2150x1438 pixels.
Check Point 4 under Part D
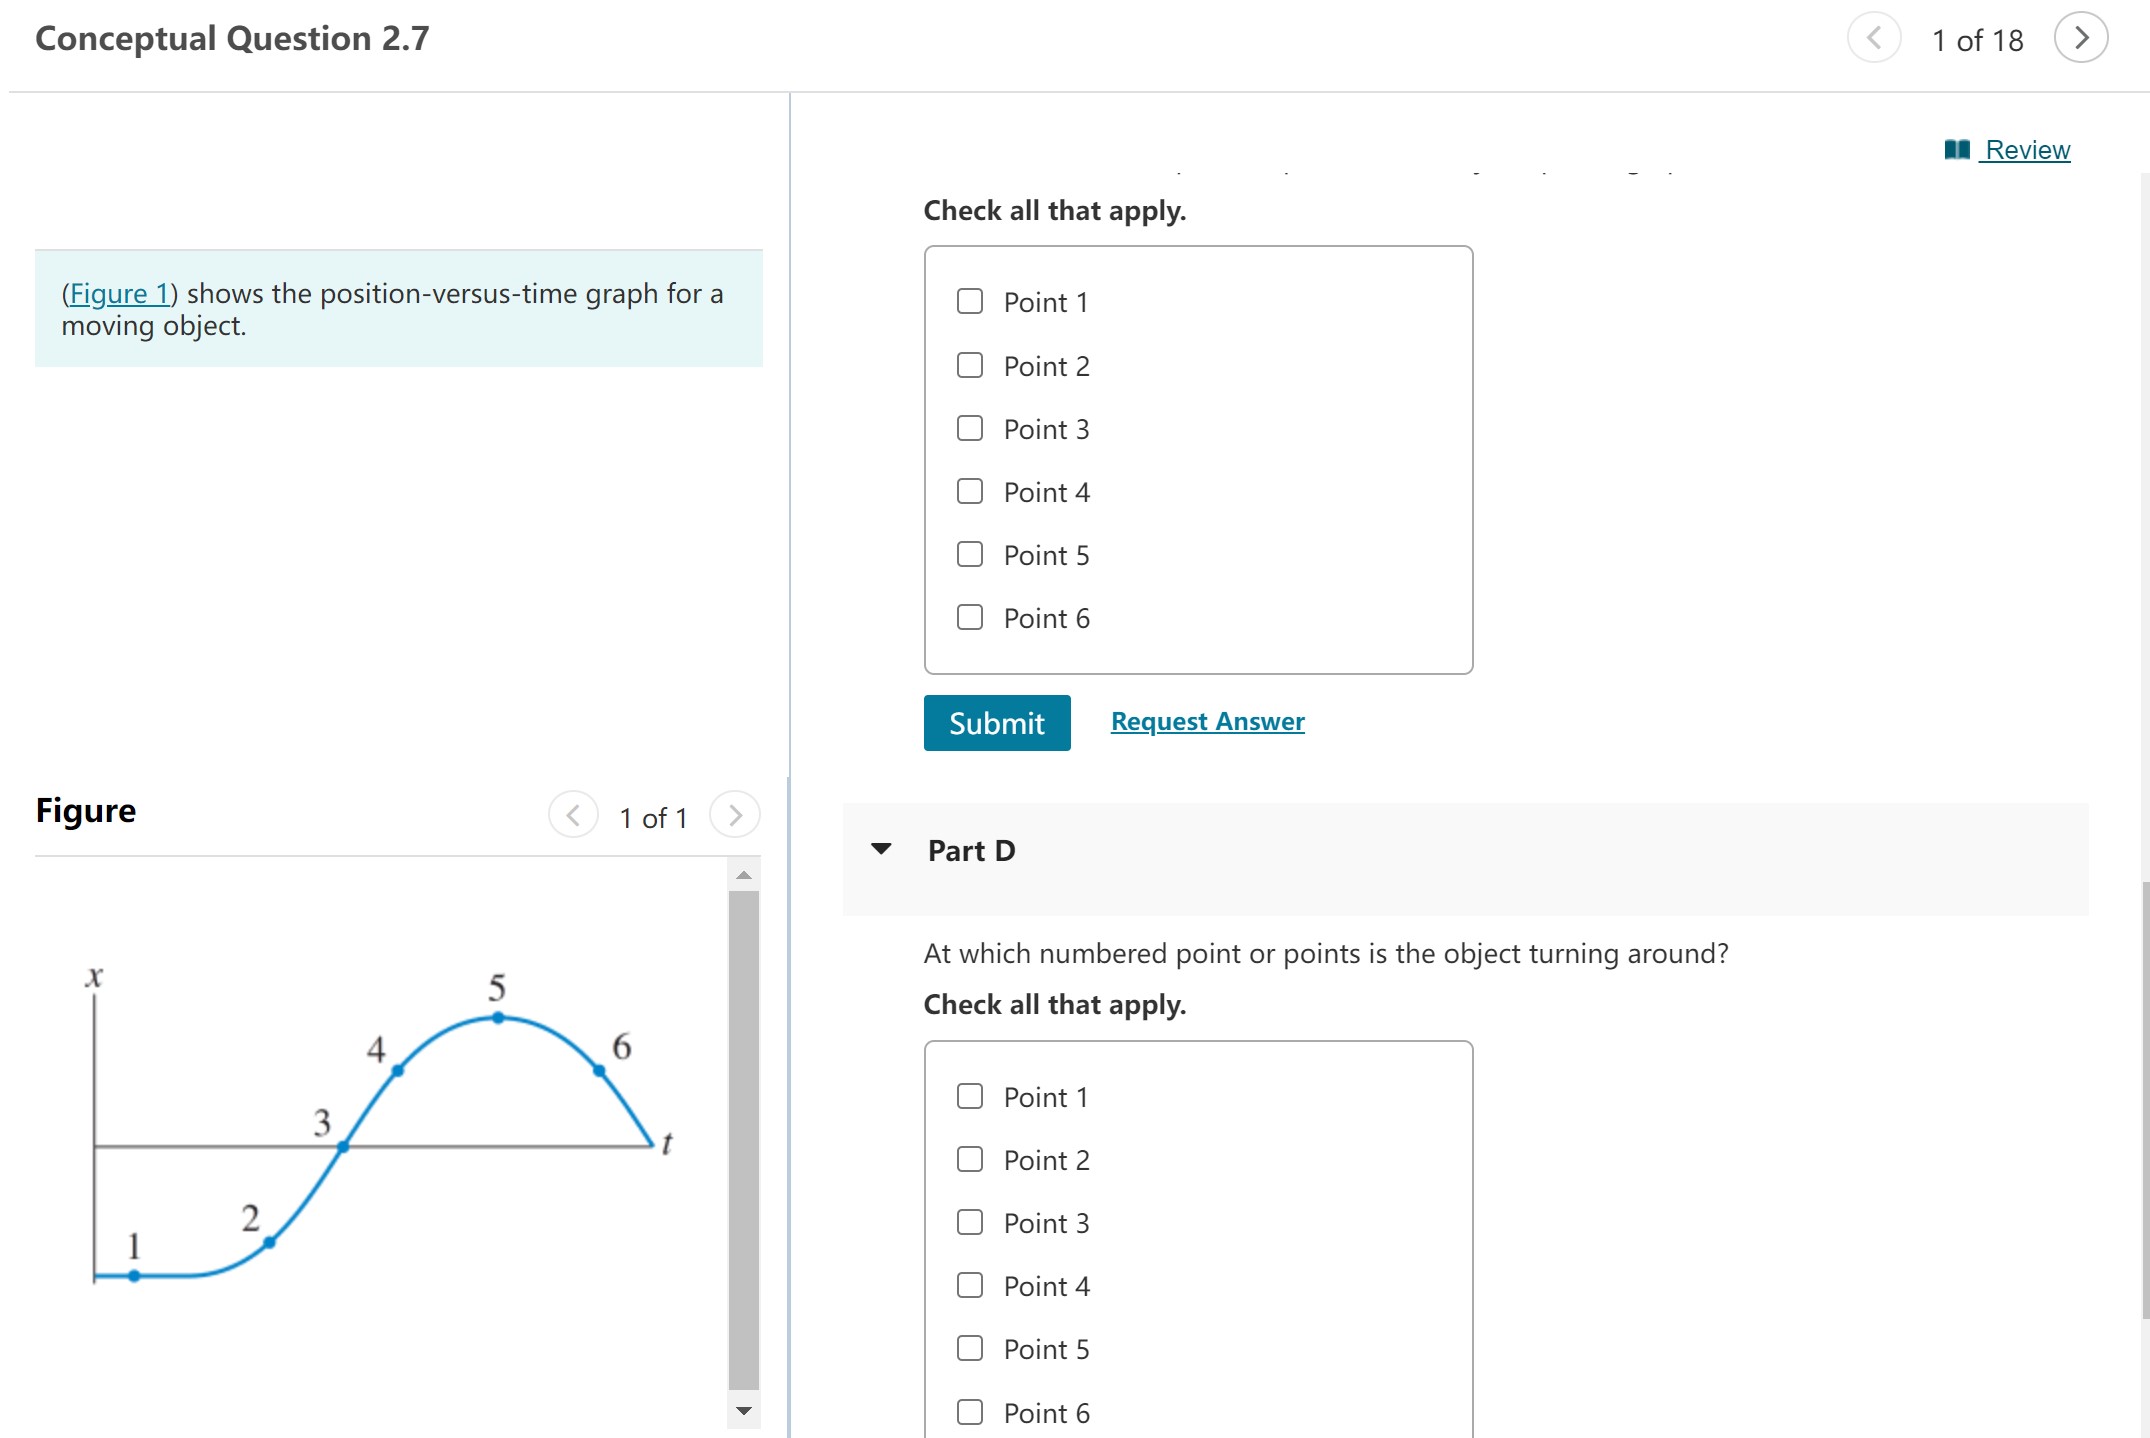(x=969, y=1285)
